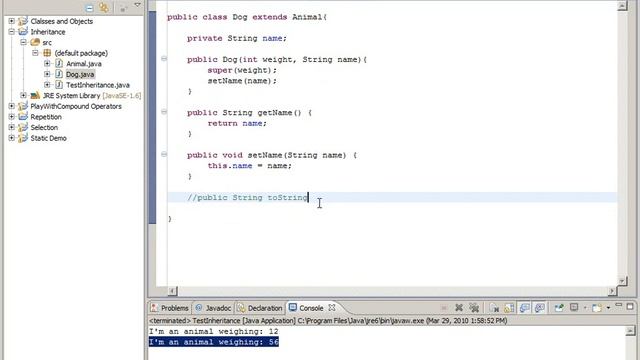The image size is (640, 360).
Task: Click the disabled Terminate console button
Action: [444, 308]
